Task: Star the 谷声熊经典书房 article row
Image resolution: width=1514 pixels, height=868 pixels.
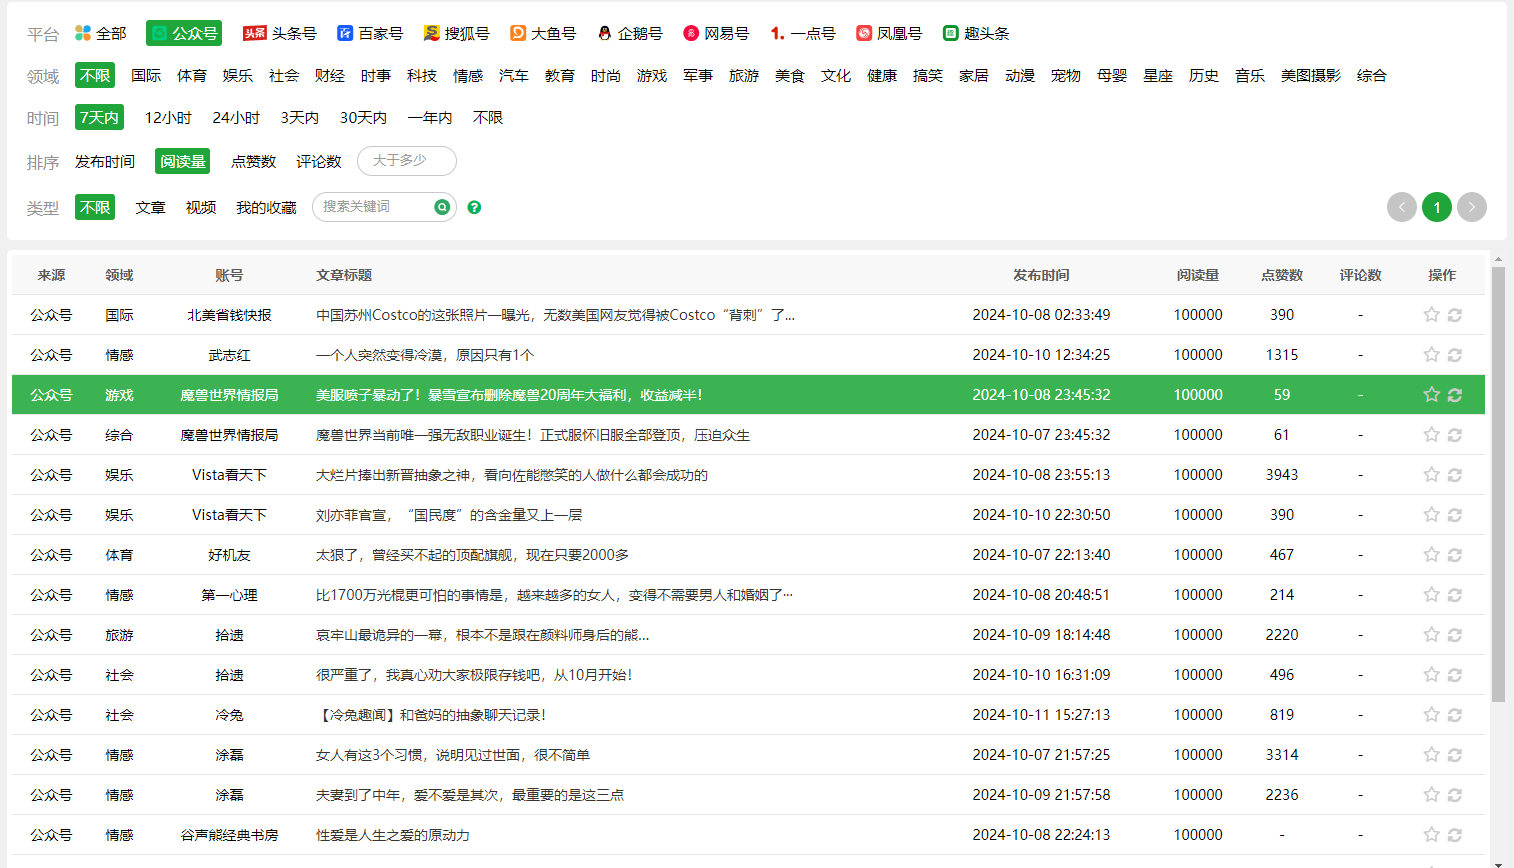Action: coord(1431,835)
